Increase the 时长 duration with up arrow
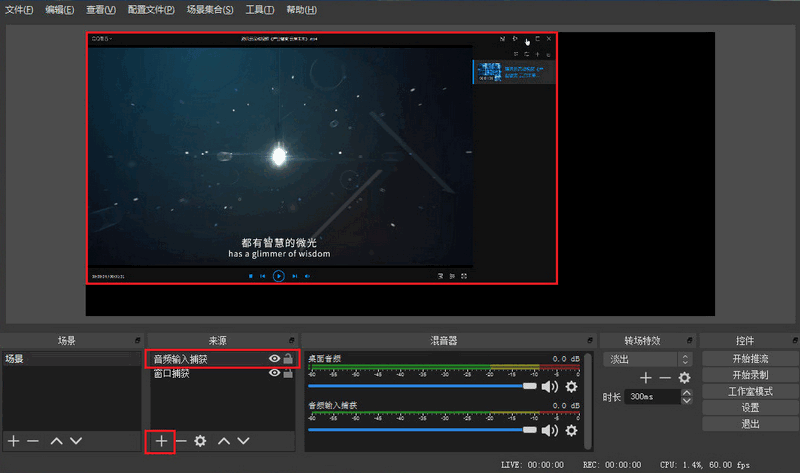800x473 pixels. (x=685, y=393)
